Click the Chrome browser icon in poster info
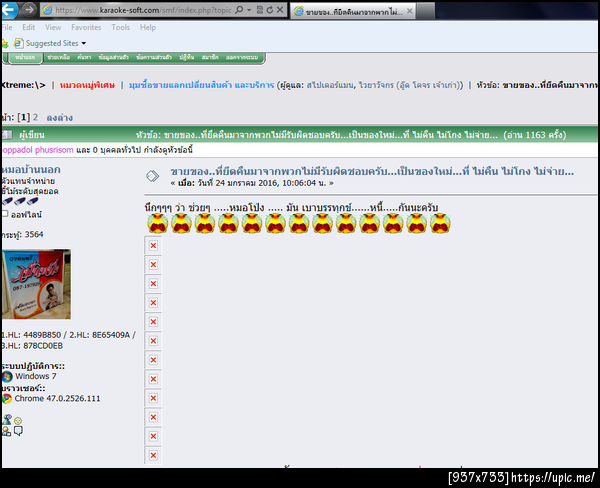 point(7,399)
